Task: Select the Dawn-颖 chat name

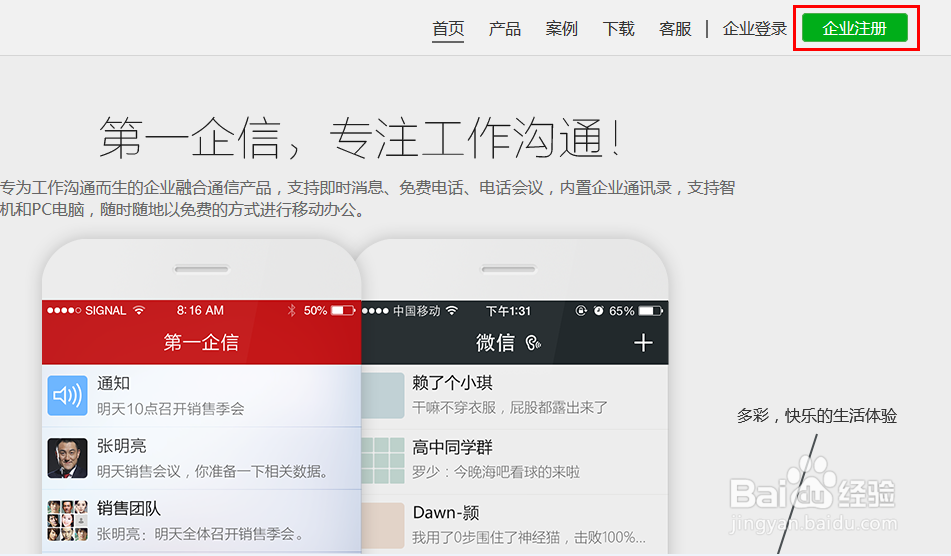Action: coord(446,512)
